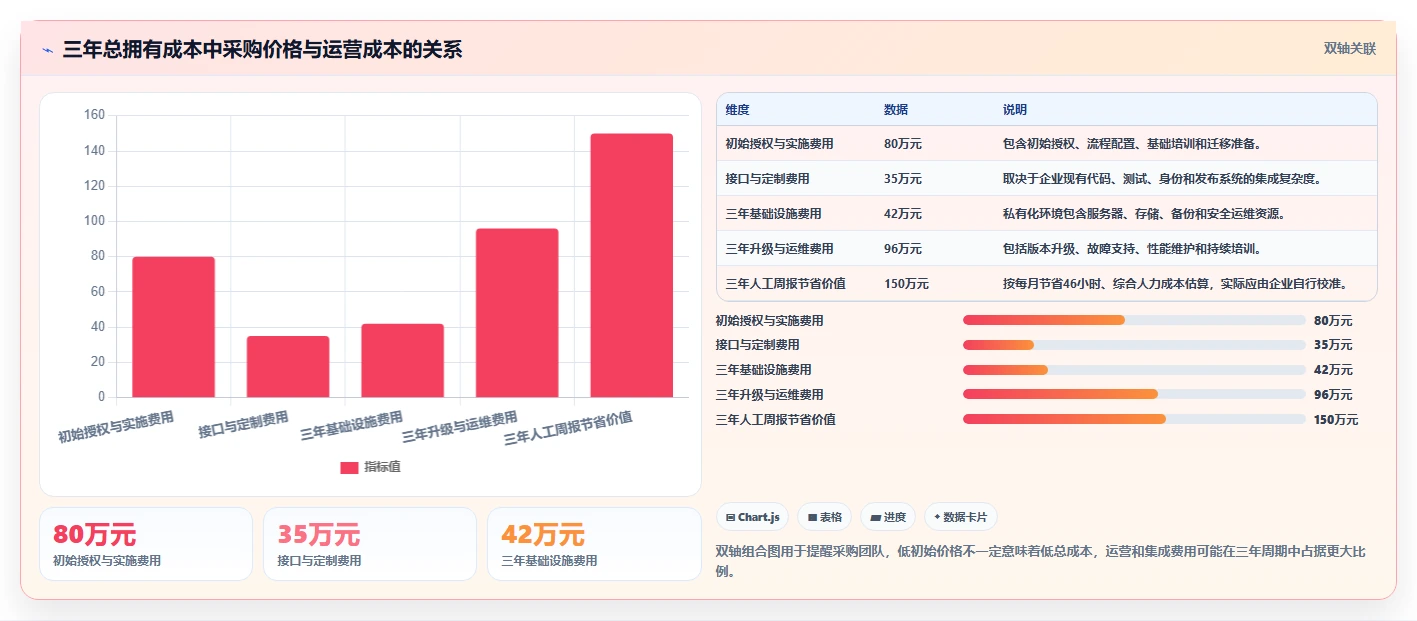Click the 160 y-axis tick label

94,115
